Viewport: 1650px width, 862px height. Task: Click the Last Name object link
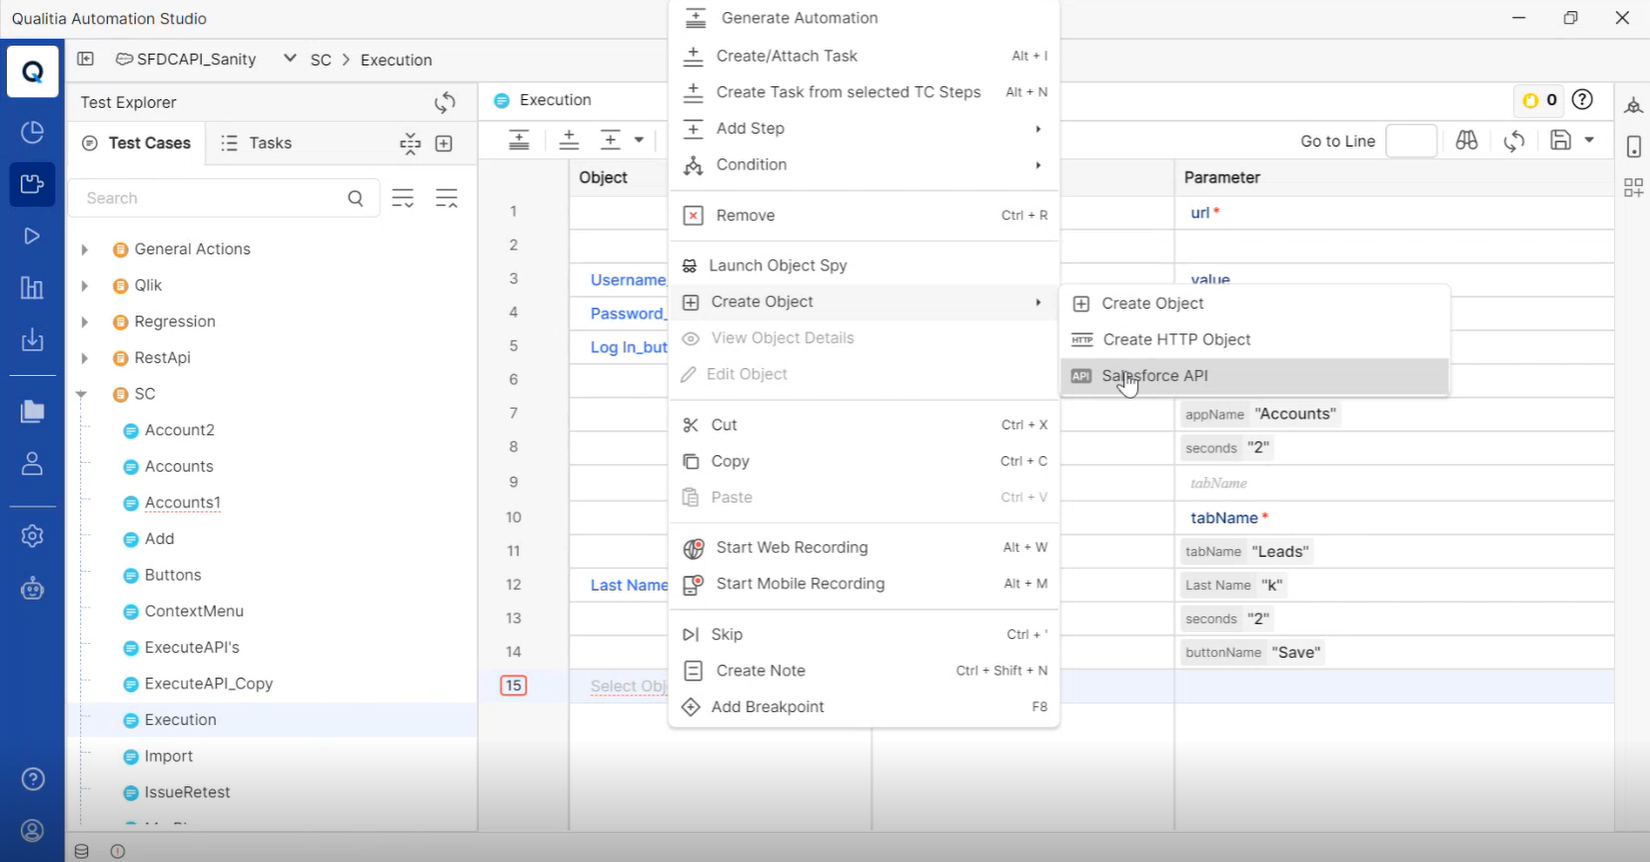(628, 585)
